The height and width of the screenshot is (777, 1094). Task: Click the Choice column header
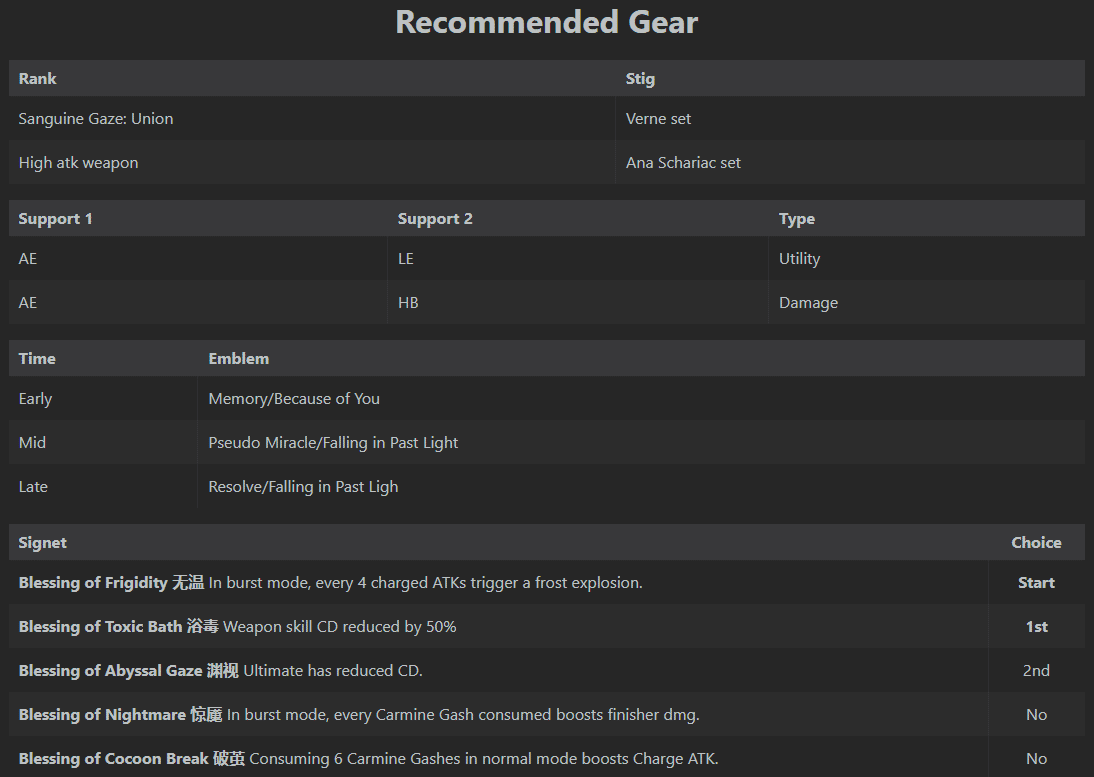1036,543
